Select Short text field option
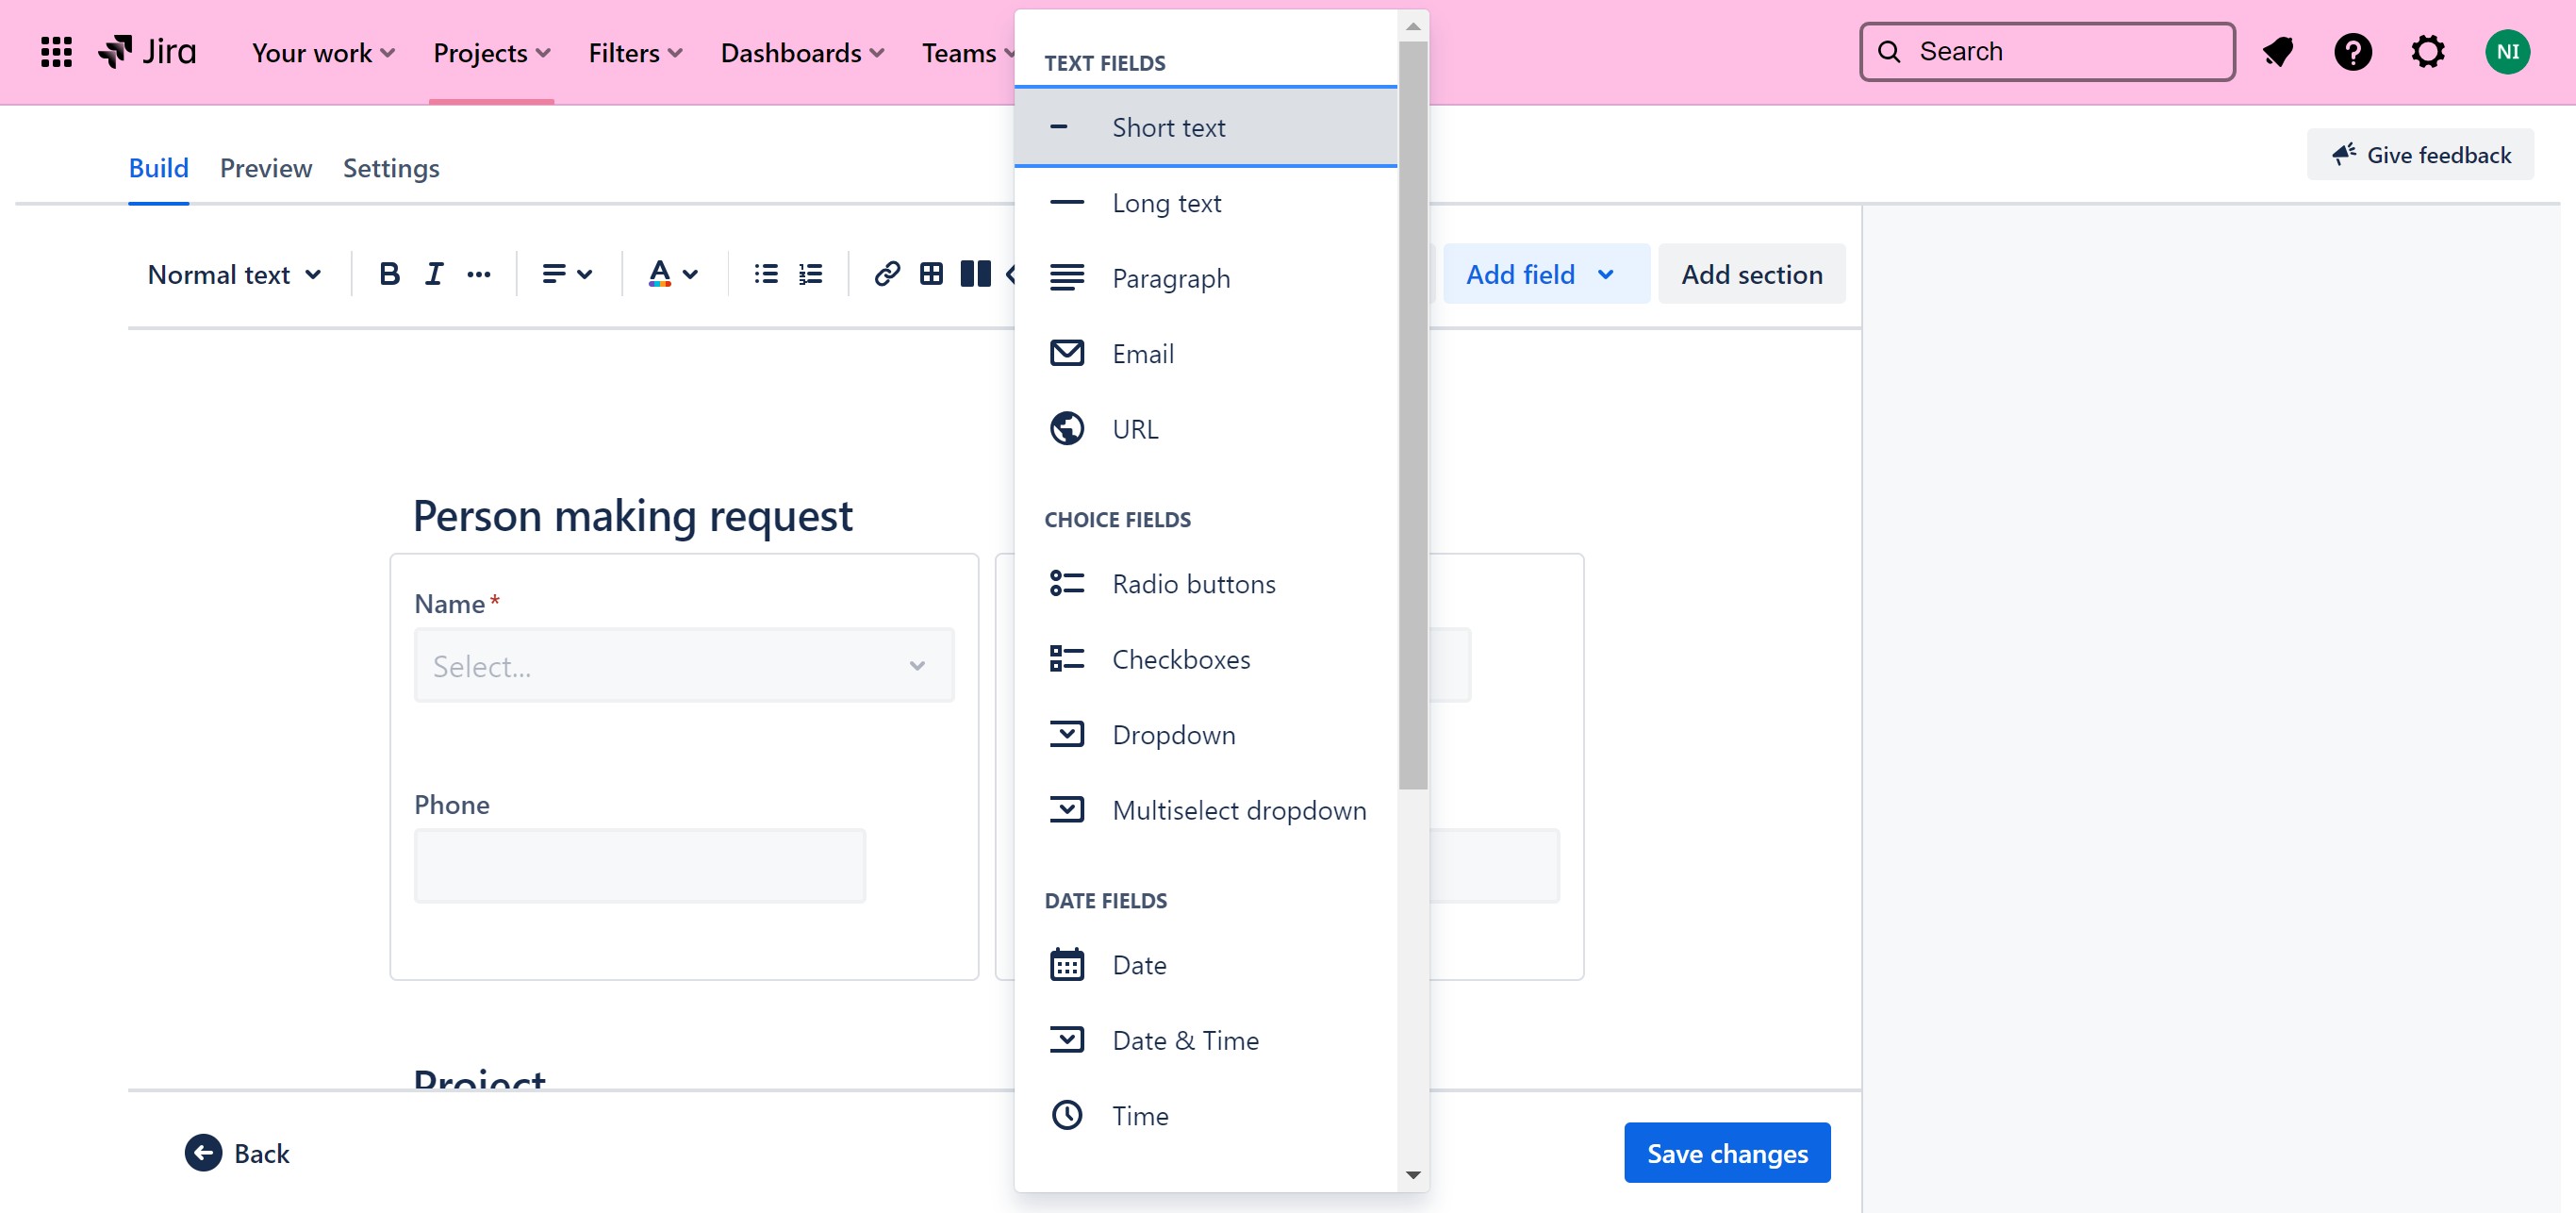 1168,128
